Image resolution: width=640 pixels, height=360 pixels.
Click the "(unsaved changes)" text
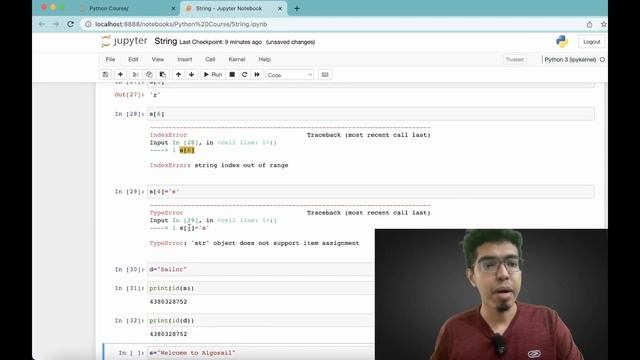click(290, 42)
